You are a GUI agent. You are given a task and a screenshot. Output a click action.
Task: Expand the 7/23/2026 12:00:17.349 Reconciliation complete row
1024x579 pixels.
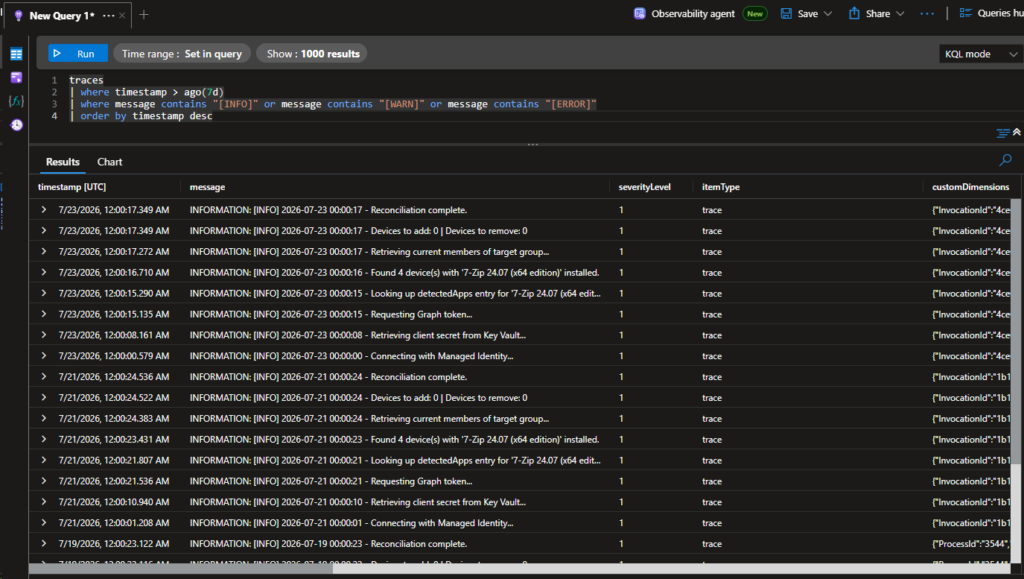(44, 210)
